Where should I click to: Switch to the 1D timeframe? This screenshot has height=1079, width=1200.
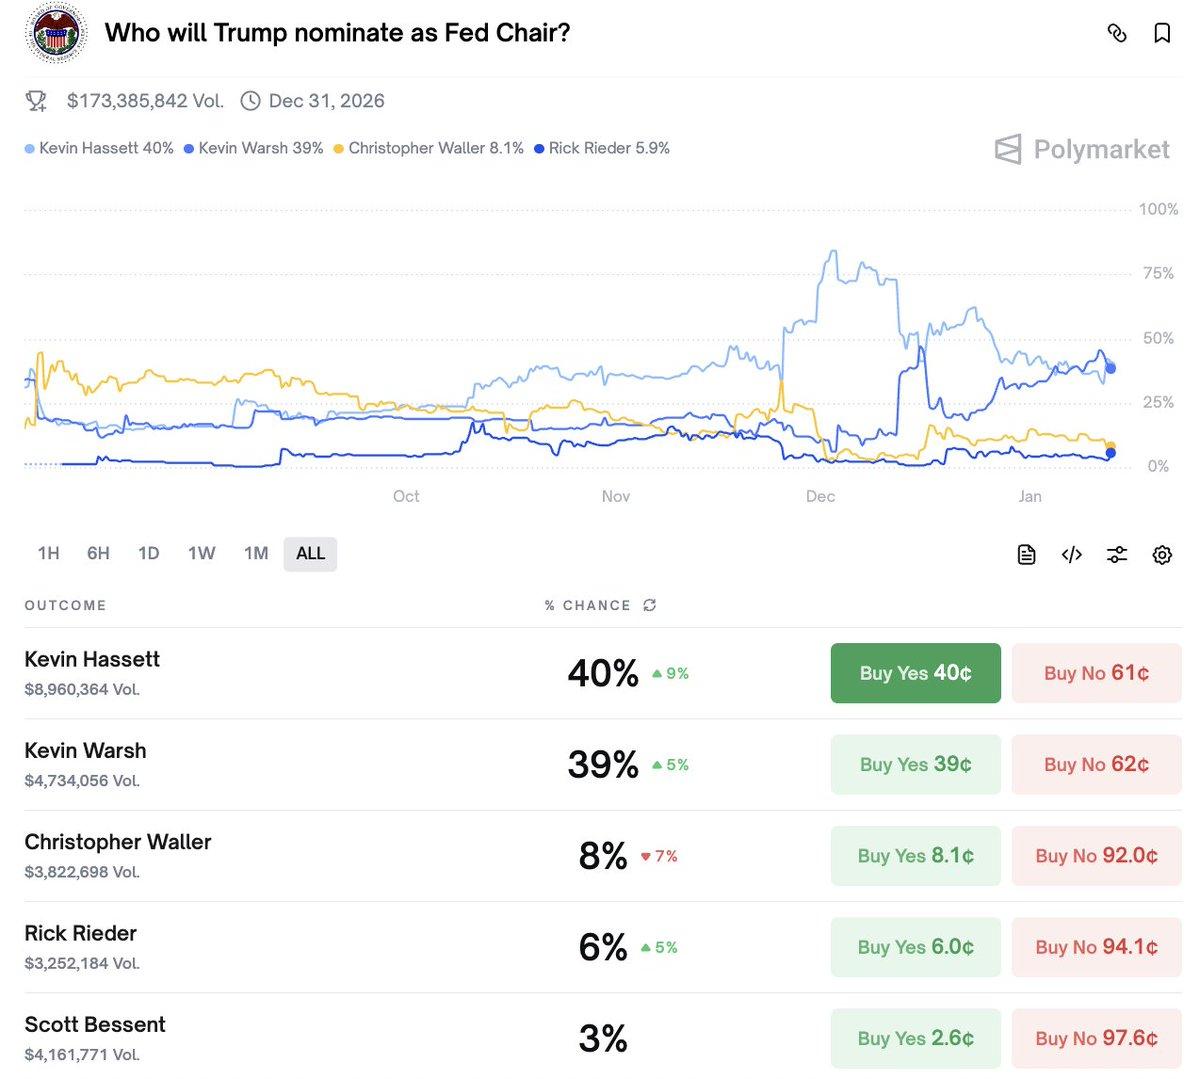pyautogui.click(x=148, y=553)
